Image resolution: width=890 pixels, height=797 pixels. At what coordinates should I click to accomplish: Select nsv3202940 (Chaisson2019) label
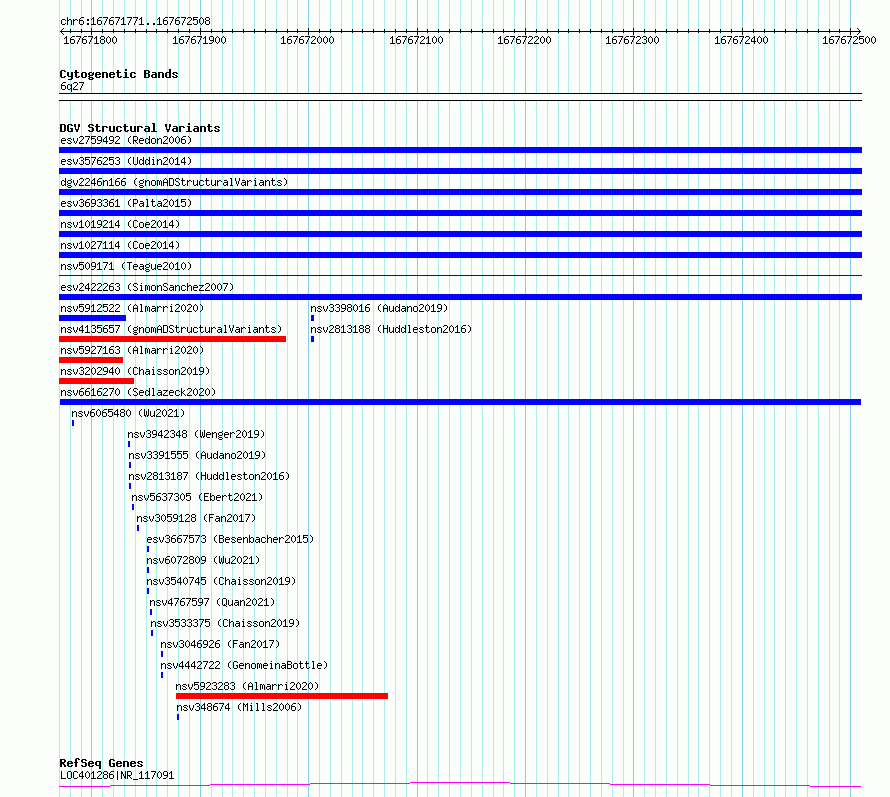coord(135,371)
